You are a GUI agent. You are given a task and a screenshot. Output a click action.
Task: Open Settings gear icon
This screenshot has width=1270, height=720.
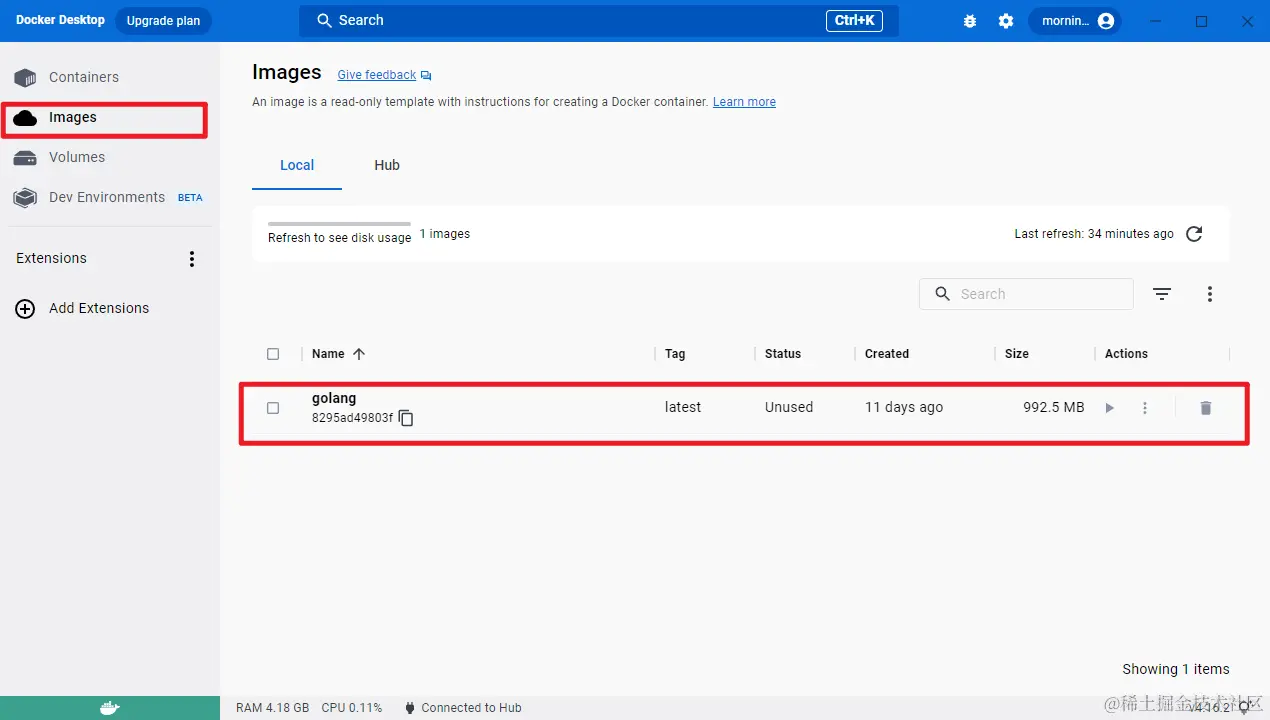[1006, 21]
